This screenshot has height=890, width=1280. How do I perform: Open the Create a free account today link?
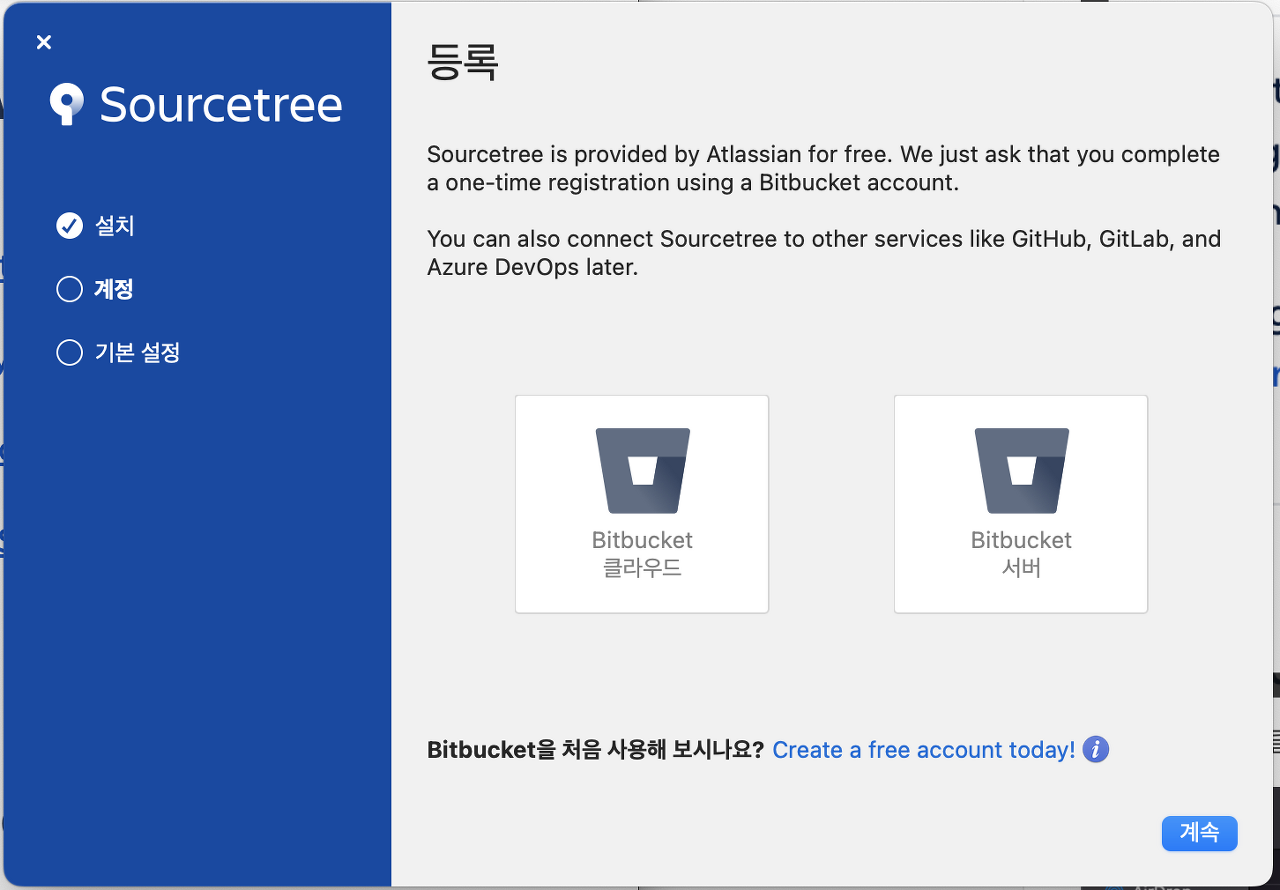point(924,750)
